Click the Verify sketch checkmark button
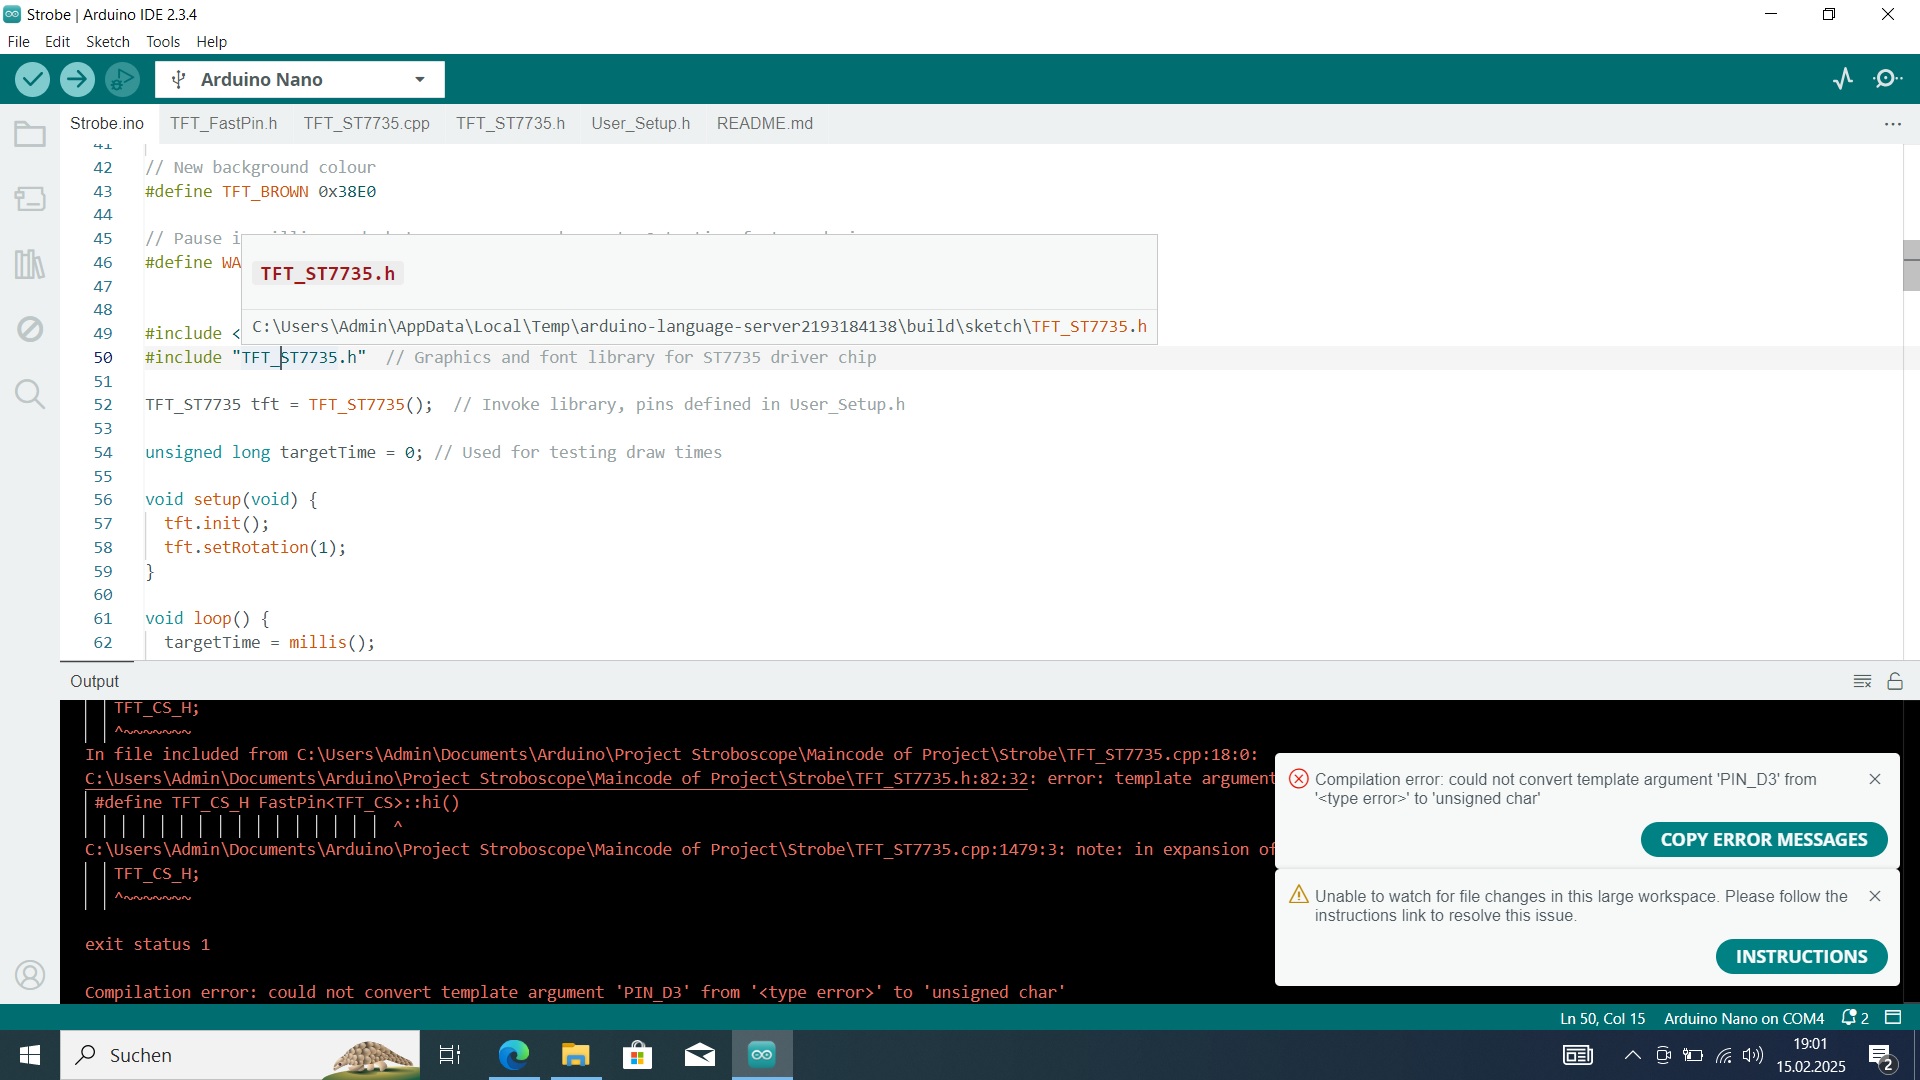The image size is (1920, 1080). 32,79
